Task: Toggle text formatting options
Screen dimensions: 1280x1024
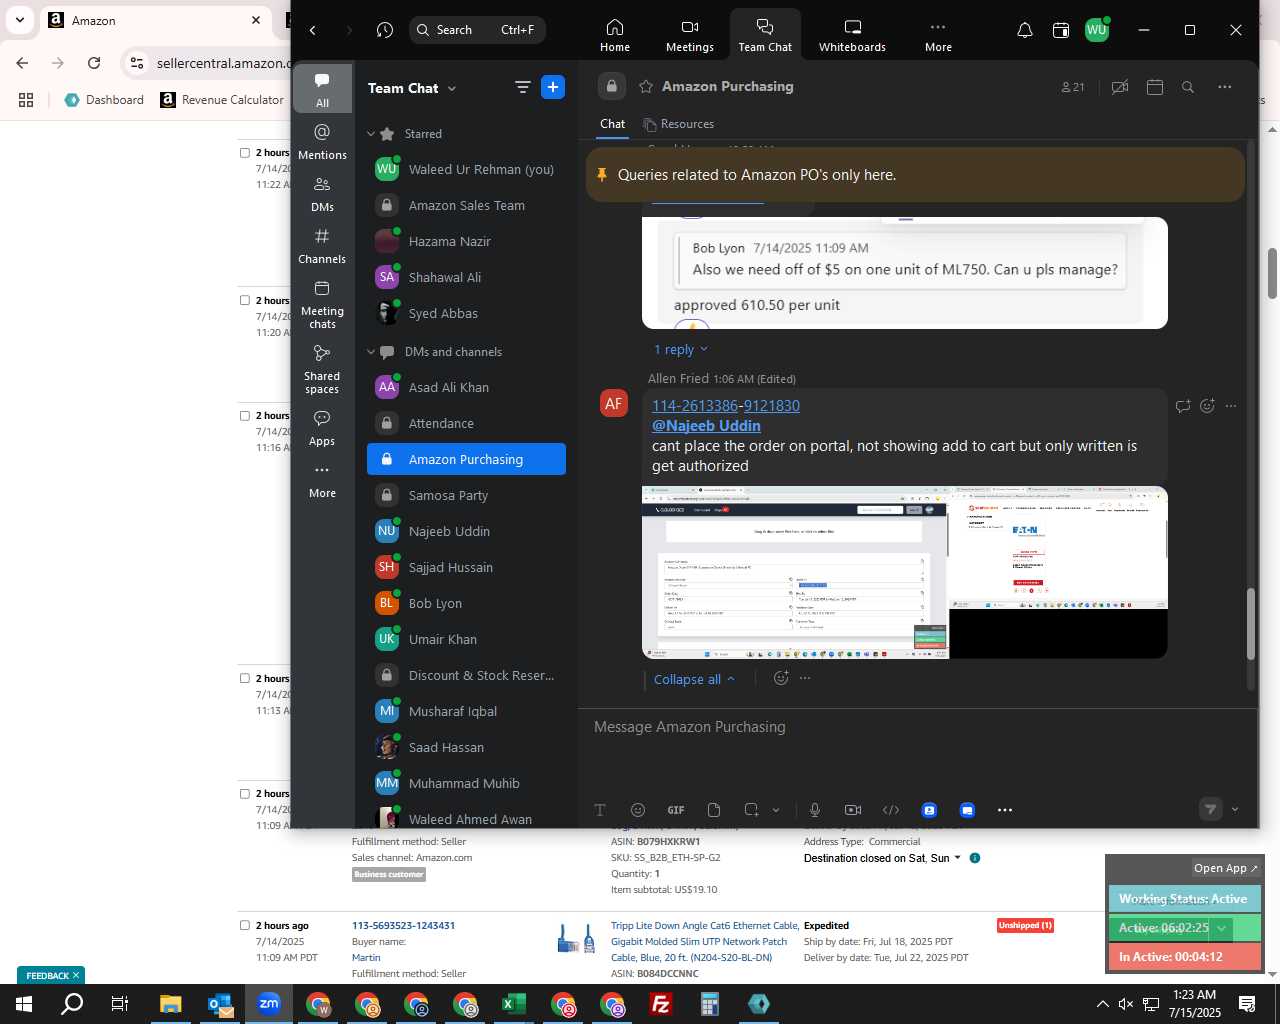Action: [600, 810]
